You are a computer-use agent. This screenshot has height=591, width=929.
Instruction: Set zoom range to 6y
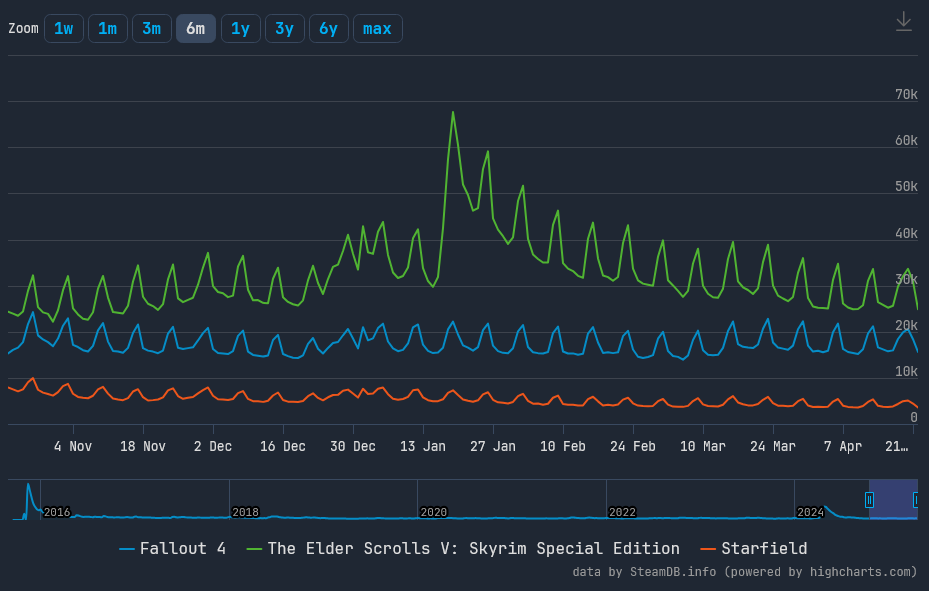point(329,28)
